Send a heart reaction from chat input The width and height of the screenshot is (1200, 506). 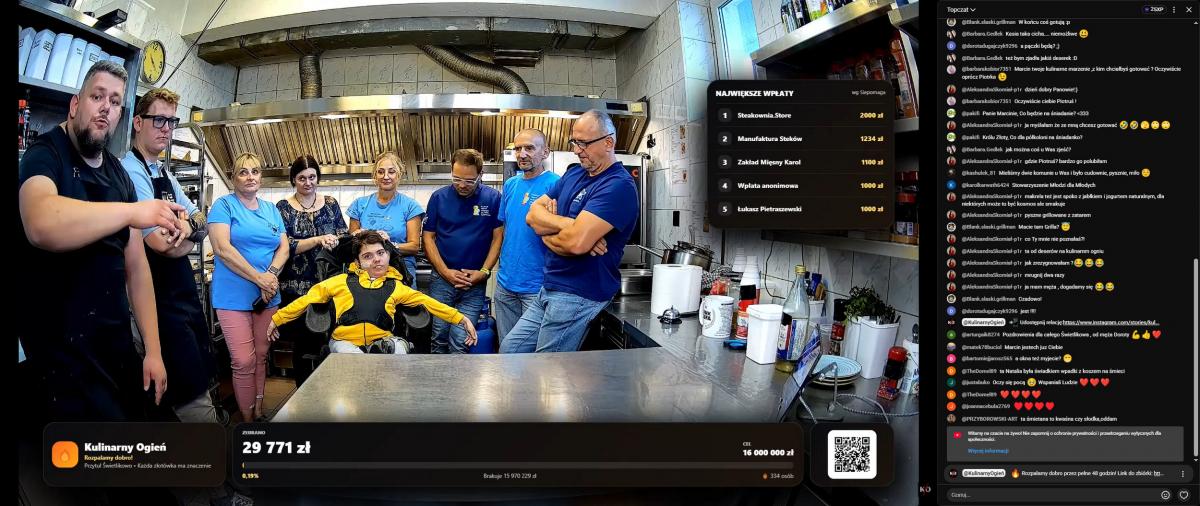click(x=1184, y=494)
